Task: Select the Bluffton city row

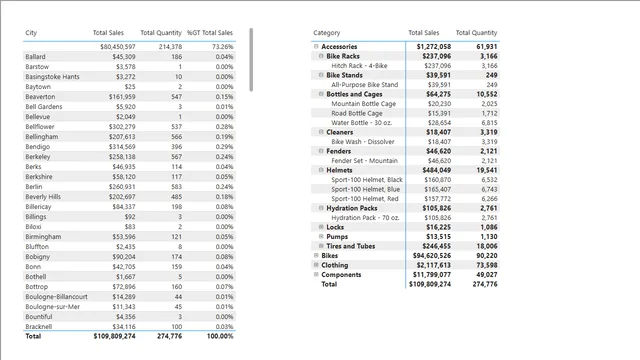Action: (x=129, y=247)
